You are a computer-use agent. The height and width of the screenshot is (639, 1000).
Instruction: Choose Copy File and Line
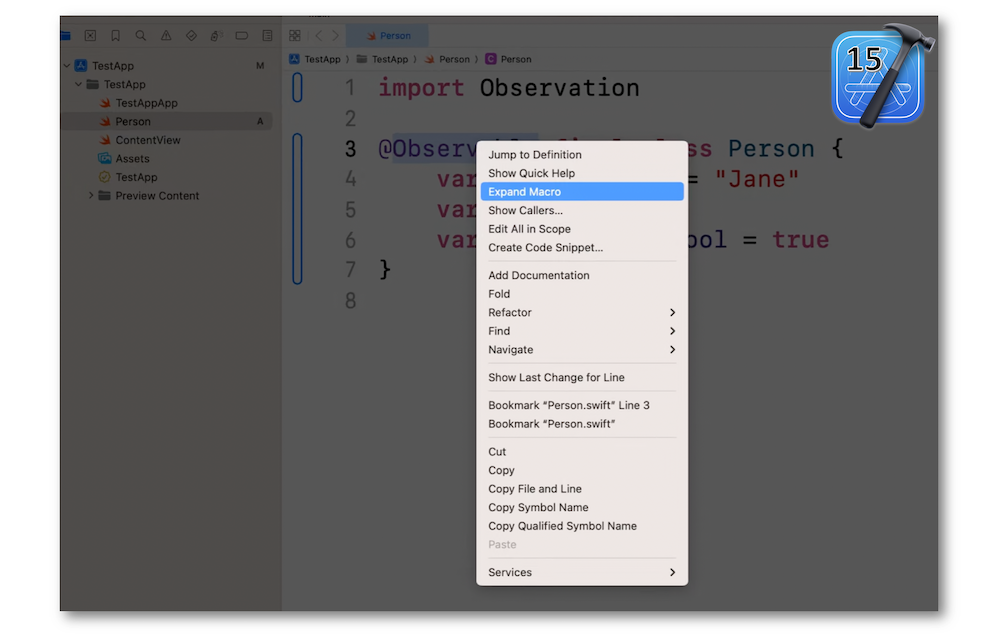[x=582, y=488]
